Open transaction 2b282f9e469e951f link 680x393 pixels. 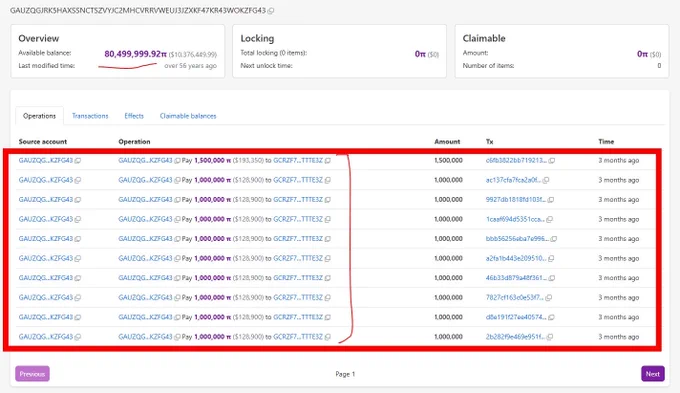tap(515, 337)
